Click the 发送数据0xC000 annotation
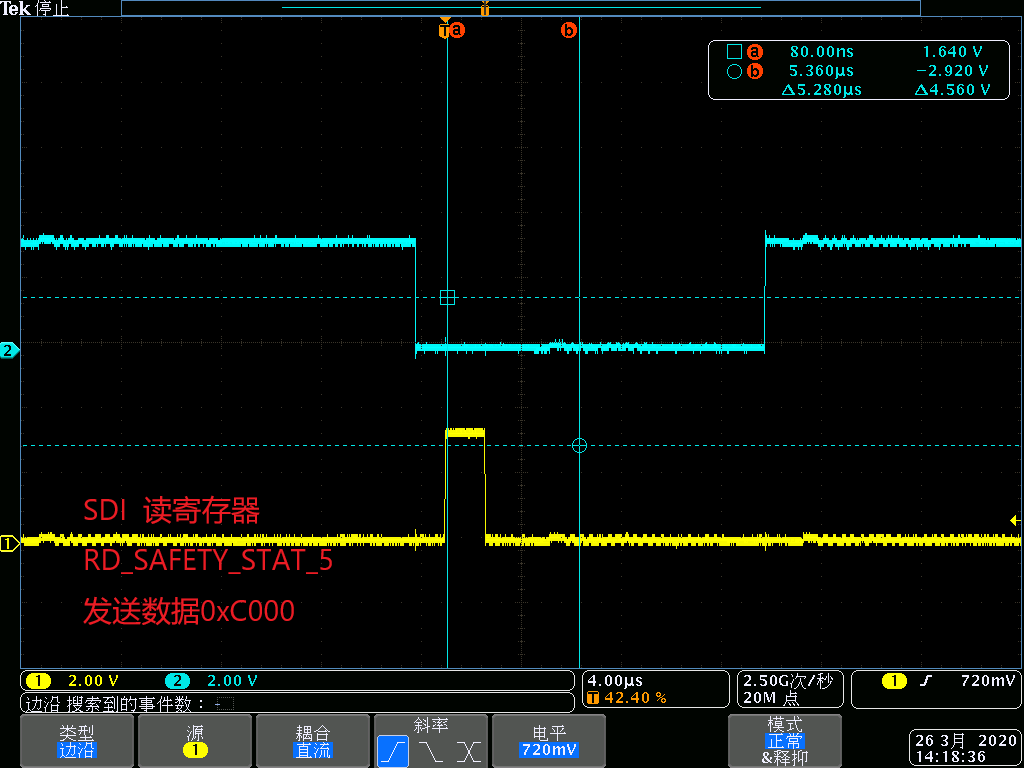This screenshot has height=768, width=1024. coord(189,612)
